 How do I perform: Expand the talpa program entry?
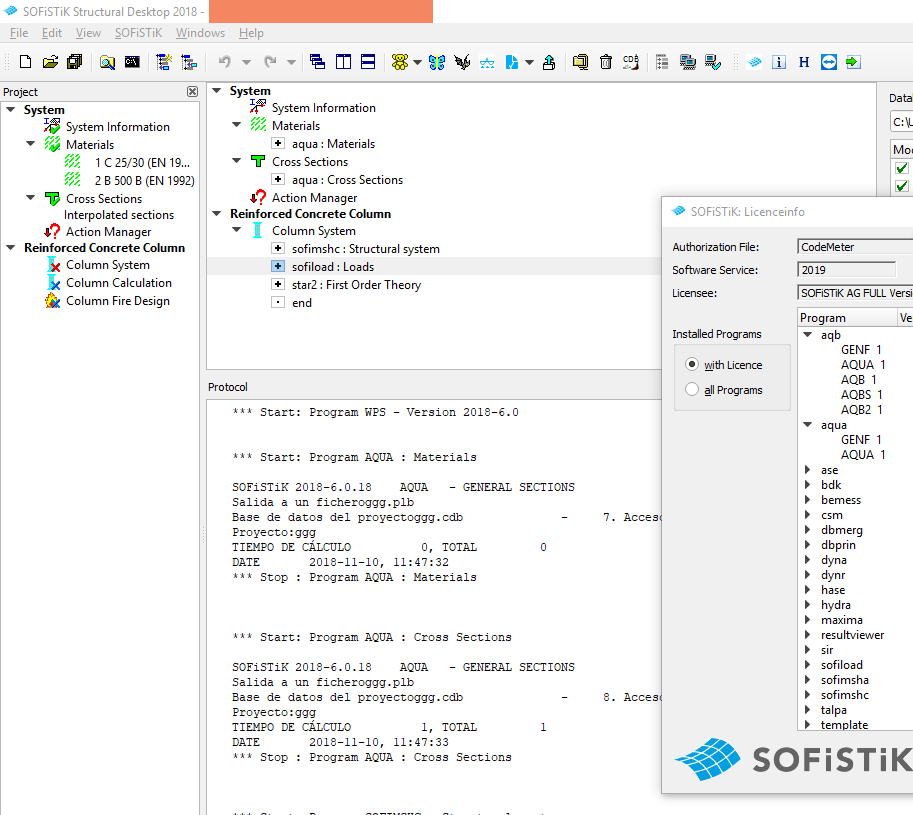(x=808, y=709)
